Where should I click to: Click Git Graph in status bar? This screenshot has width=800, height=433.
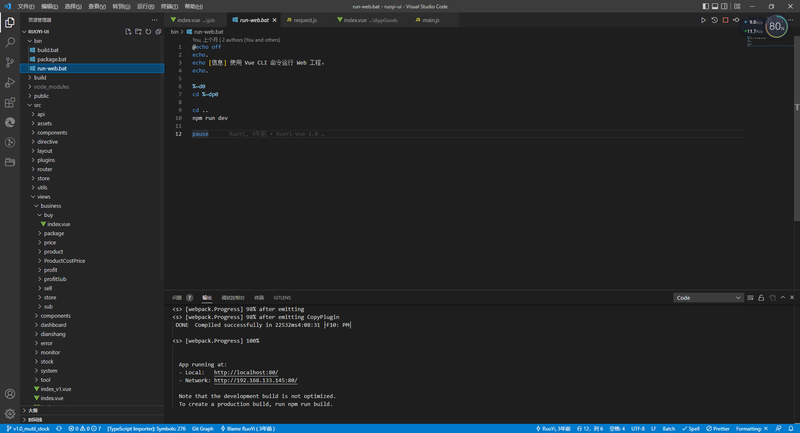[x=203, y=429]
